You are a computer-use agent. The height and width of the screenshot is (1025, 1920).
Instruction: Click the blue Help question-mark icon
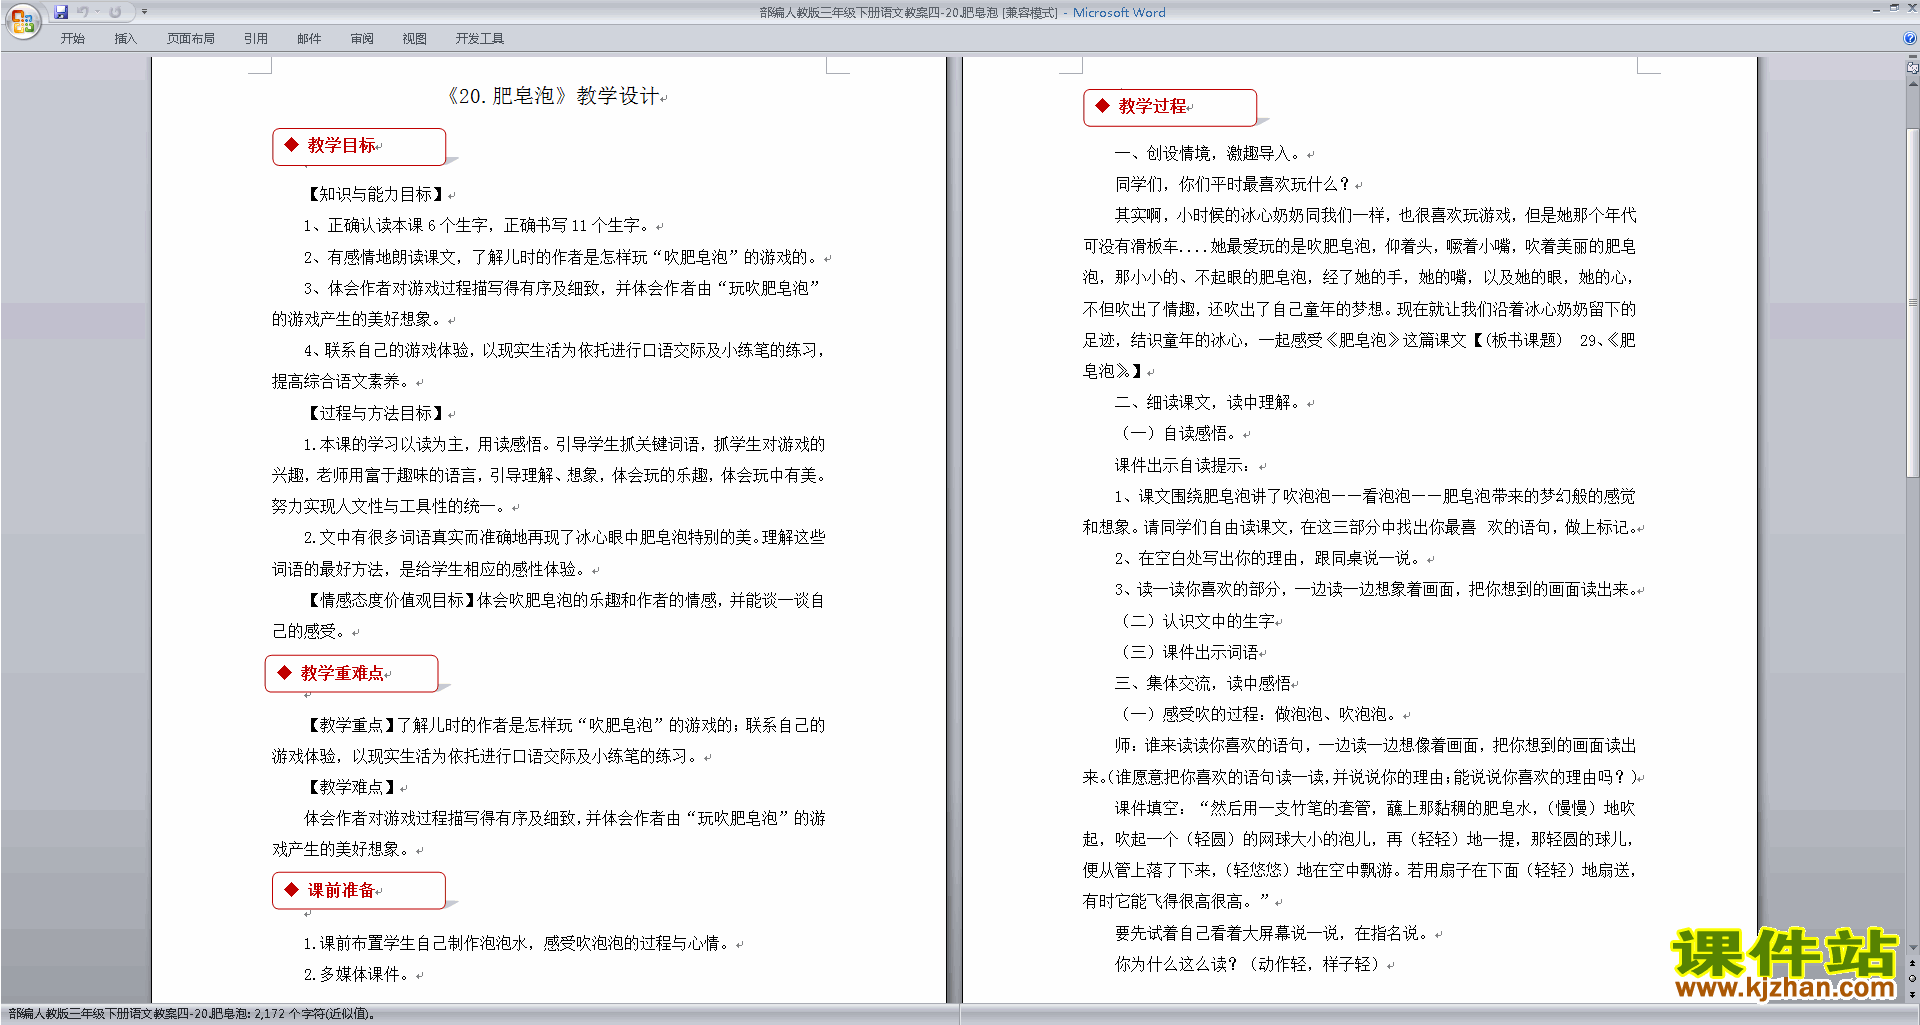[1910, 38]
